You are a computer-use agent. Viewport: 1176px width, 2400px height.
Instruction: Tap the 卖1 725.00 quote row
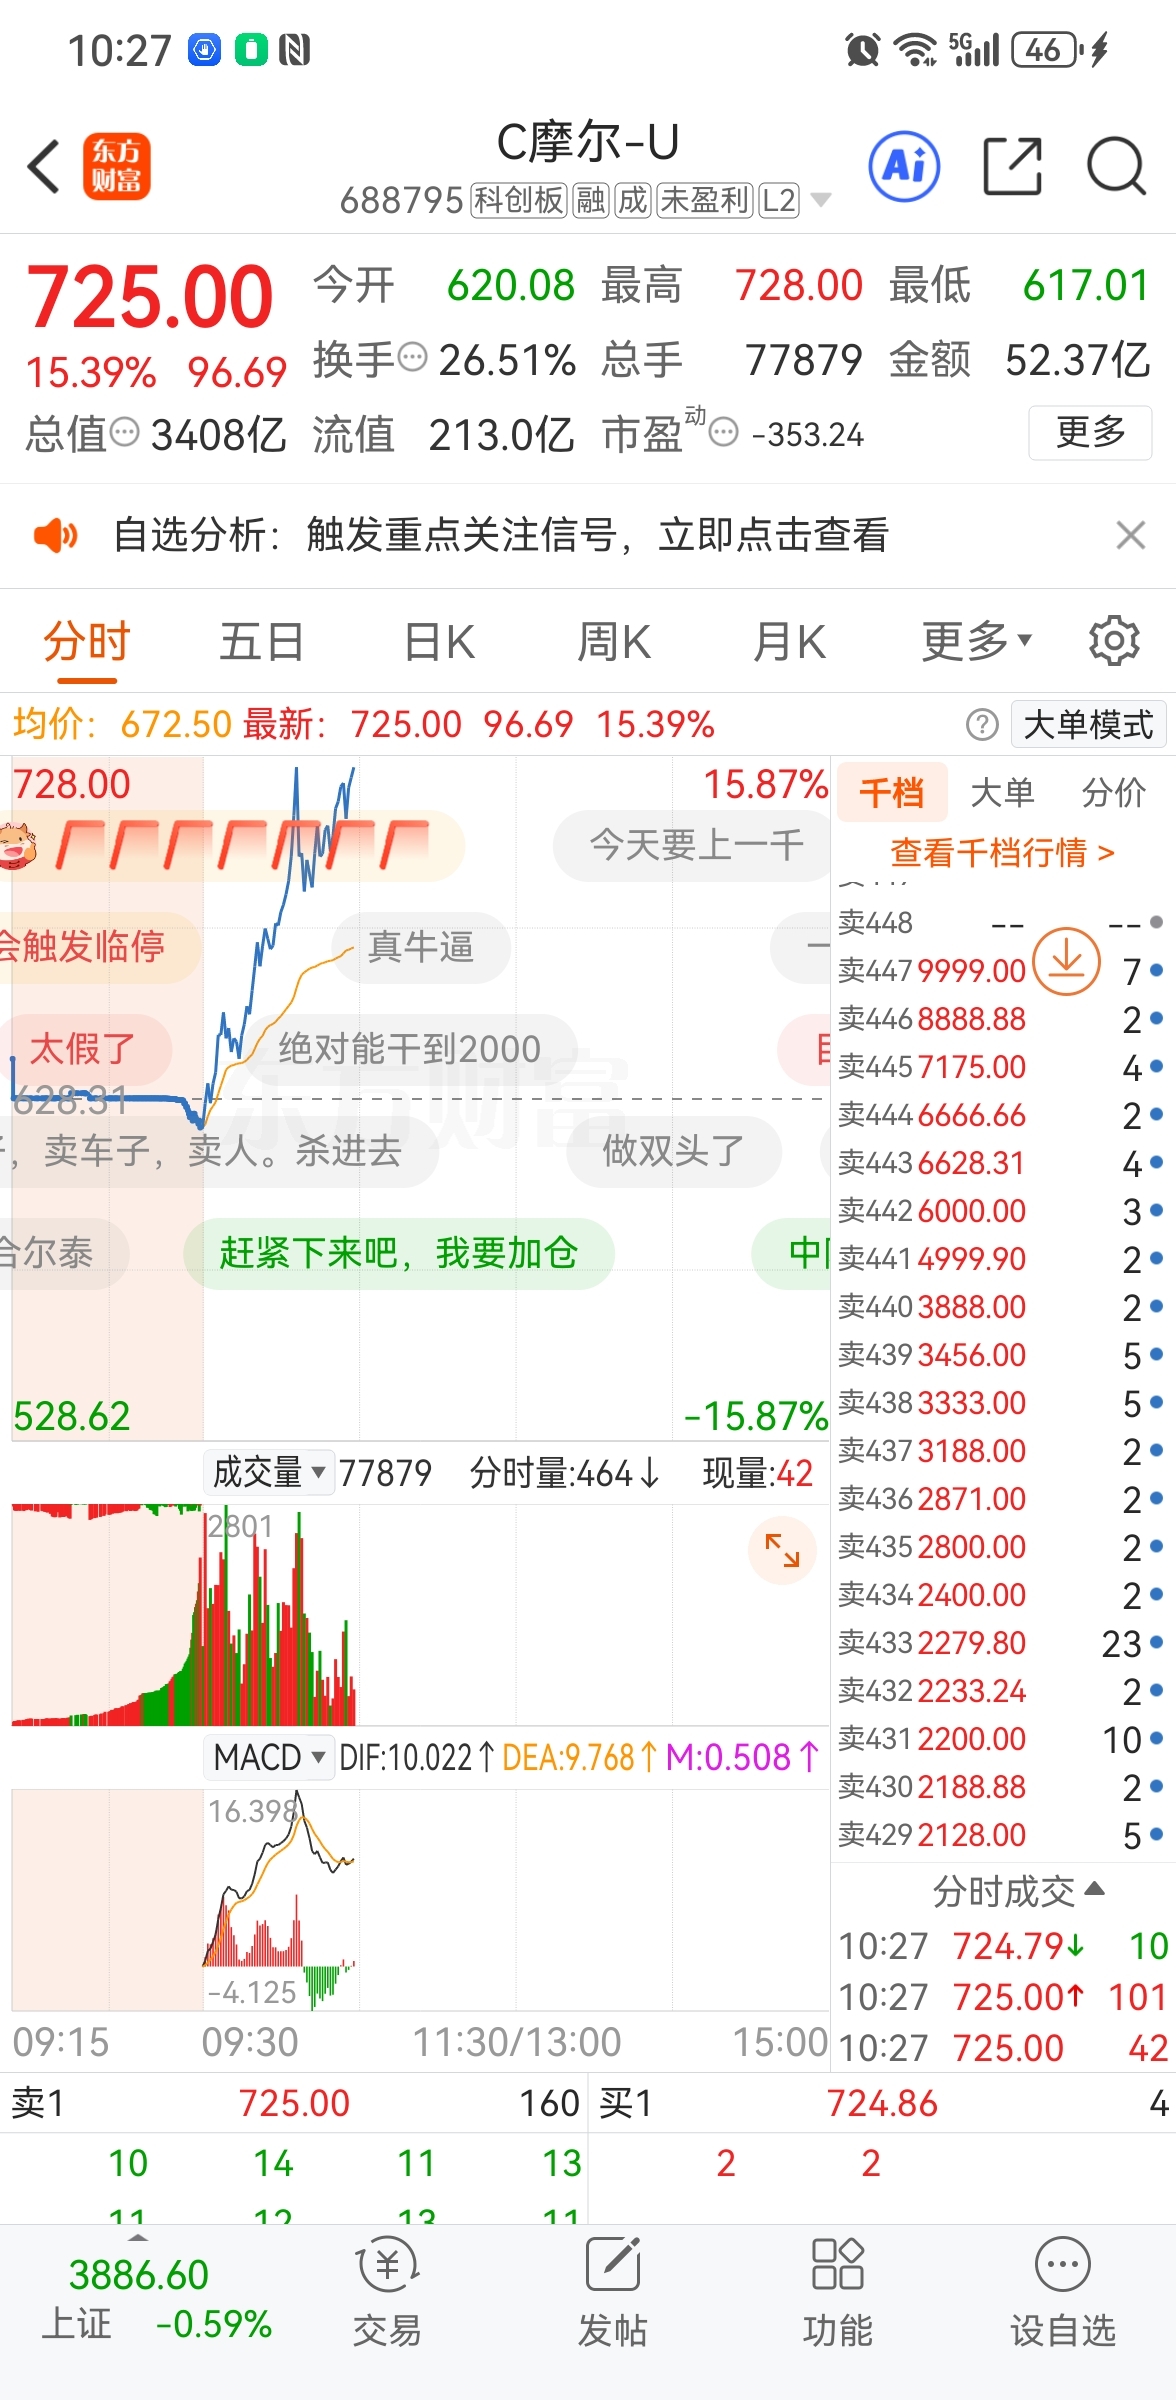(x=294, y=2103)
